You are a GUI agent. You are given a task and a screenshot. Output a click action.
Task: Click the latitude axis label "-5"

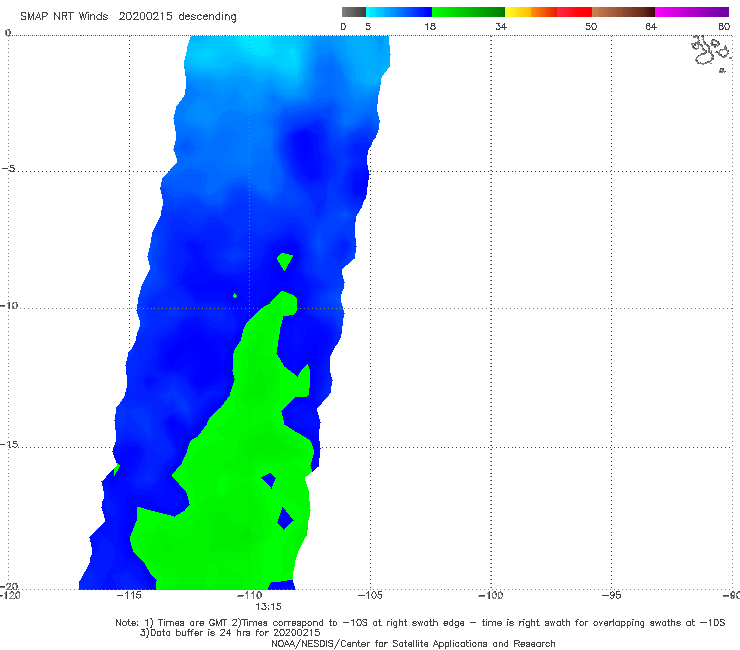click(x=8, y=169)
